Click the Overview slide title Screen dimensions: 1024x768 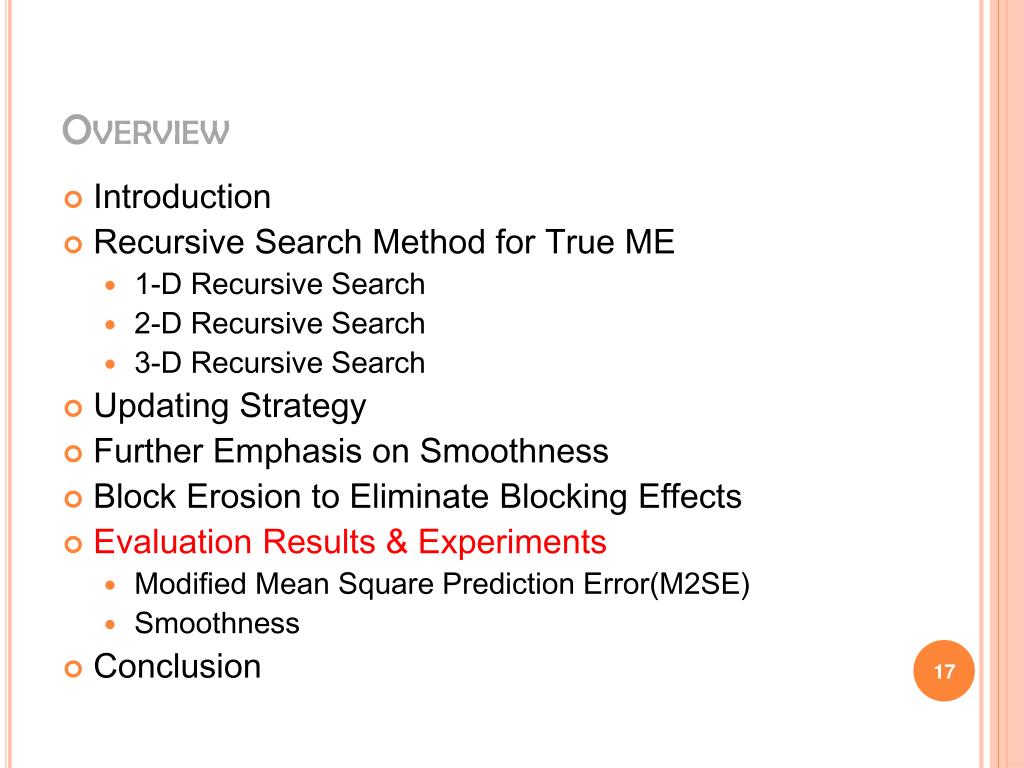pyautogui.click(x=146, y=130)
